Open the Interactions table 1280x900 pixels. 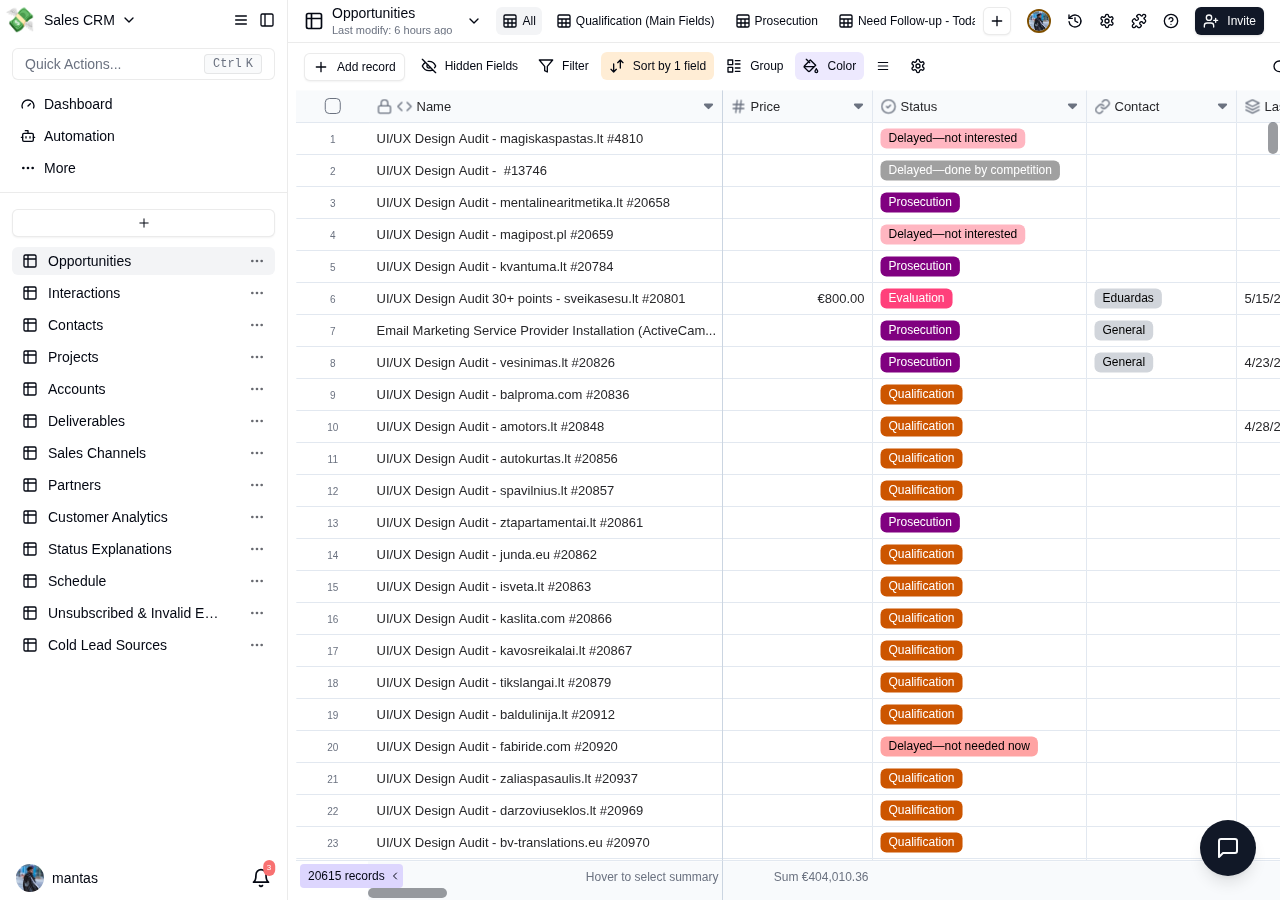[x=84, y=293]
